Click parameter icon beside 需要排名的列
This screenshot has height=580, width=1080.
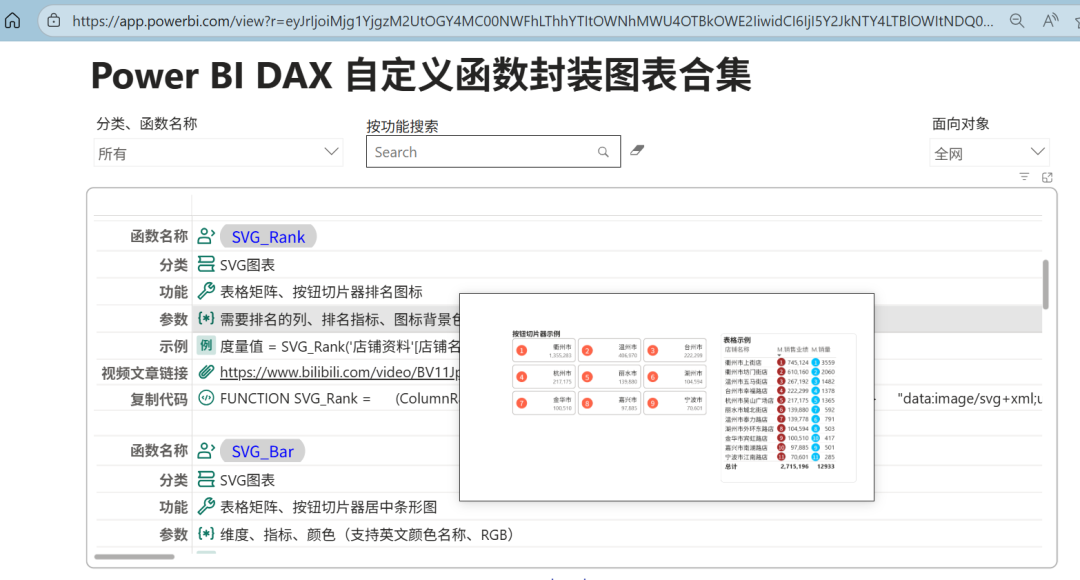[x=206, y=318]
